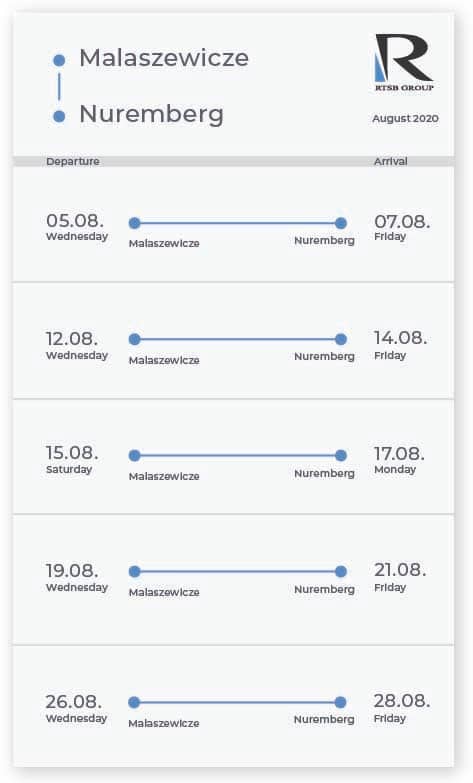This screenshot has width=473, height=783.
Task: Select the Nuremberg route header dot
Action: pos(59,116)
